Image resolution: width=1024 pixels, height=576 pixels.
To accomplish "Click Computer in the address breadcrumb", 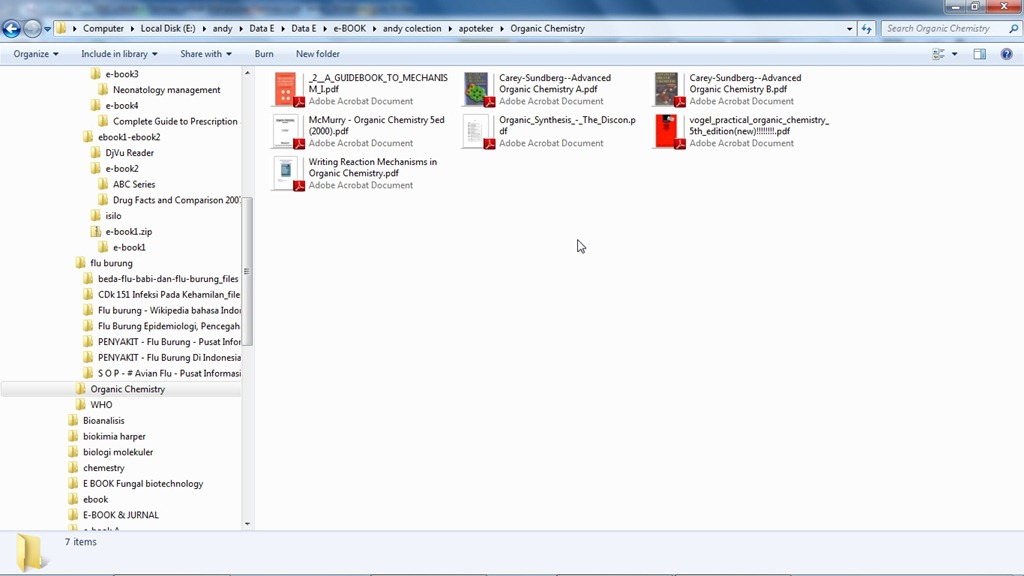I will [x=103, y=29].
